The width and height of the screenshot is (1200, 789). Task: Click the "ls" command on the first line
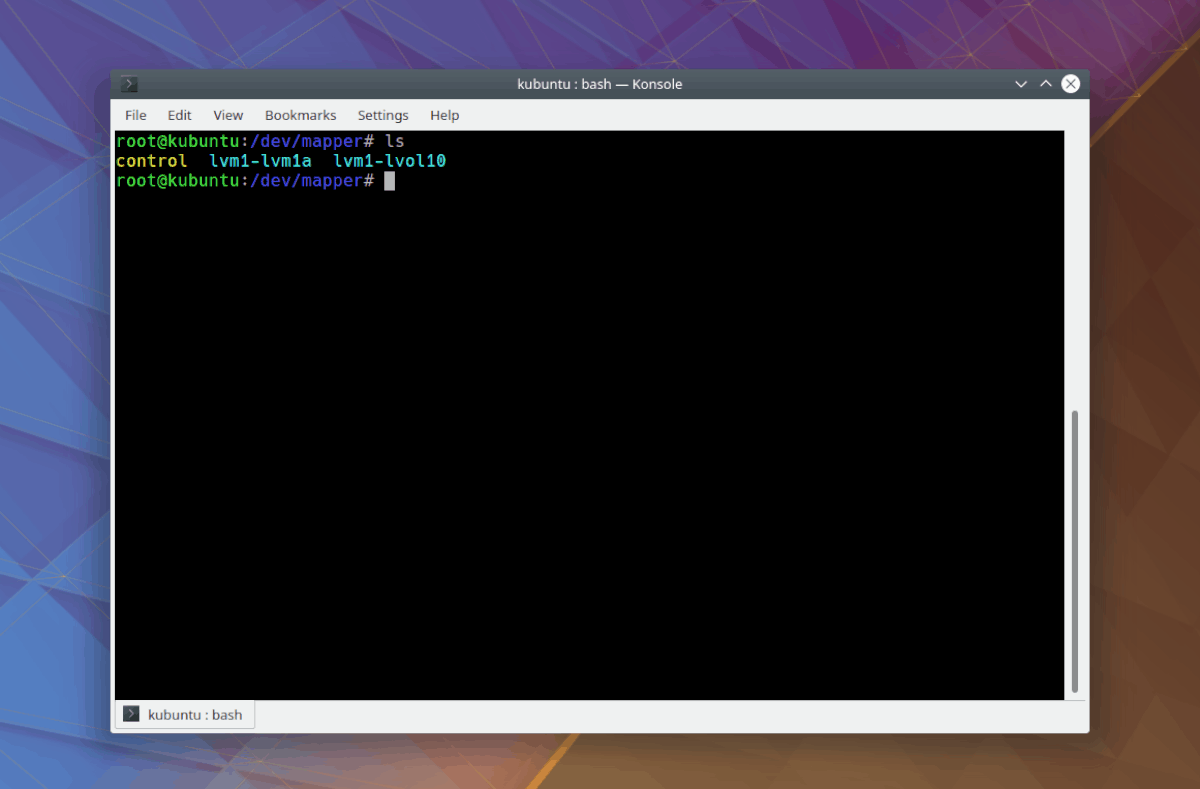(x=395, y=141)
